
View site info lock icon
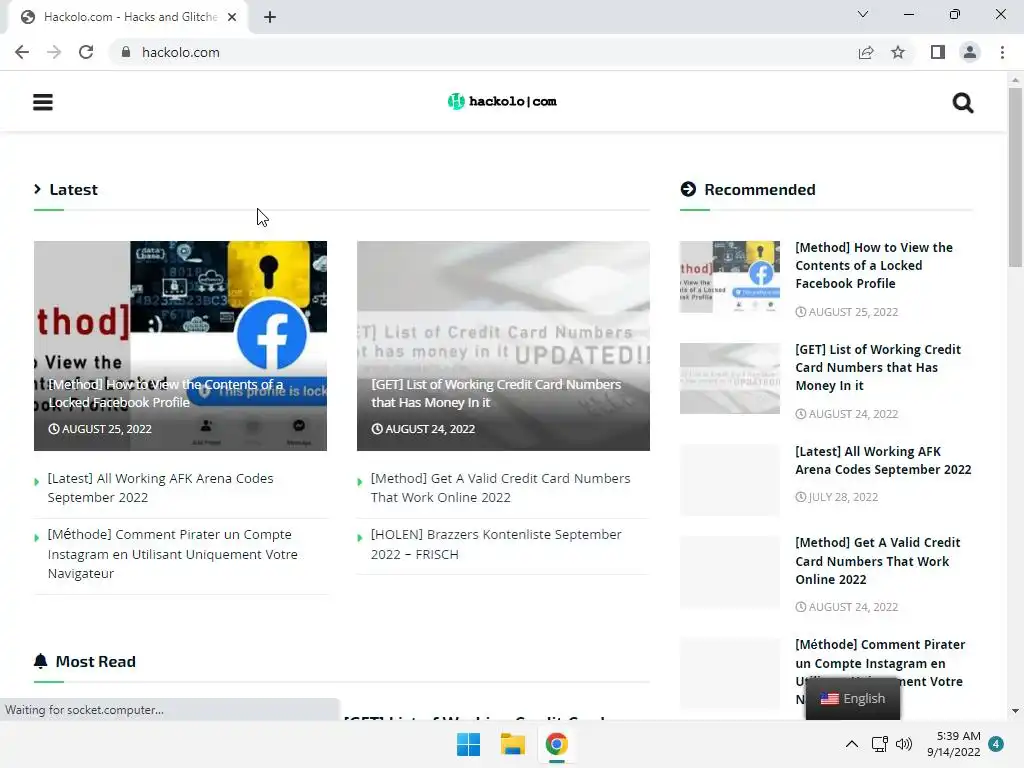pyautogui.click(x=126, y=52)
